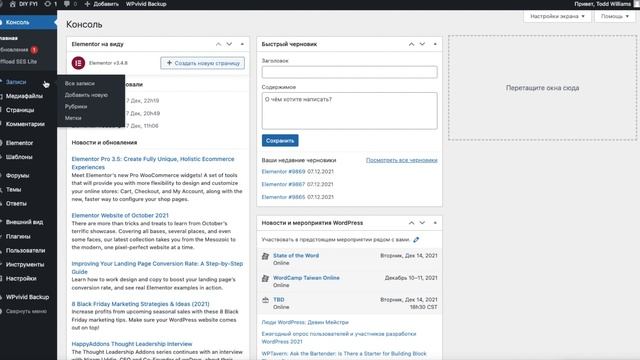
Task: Open WPvivid Backup in sidebar
Action: 28,297
